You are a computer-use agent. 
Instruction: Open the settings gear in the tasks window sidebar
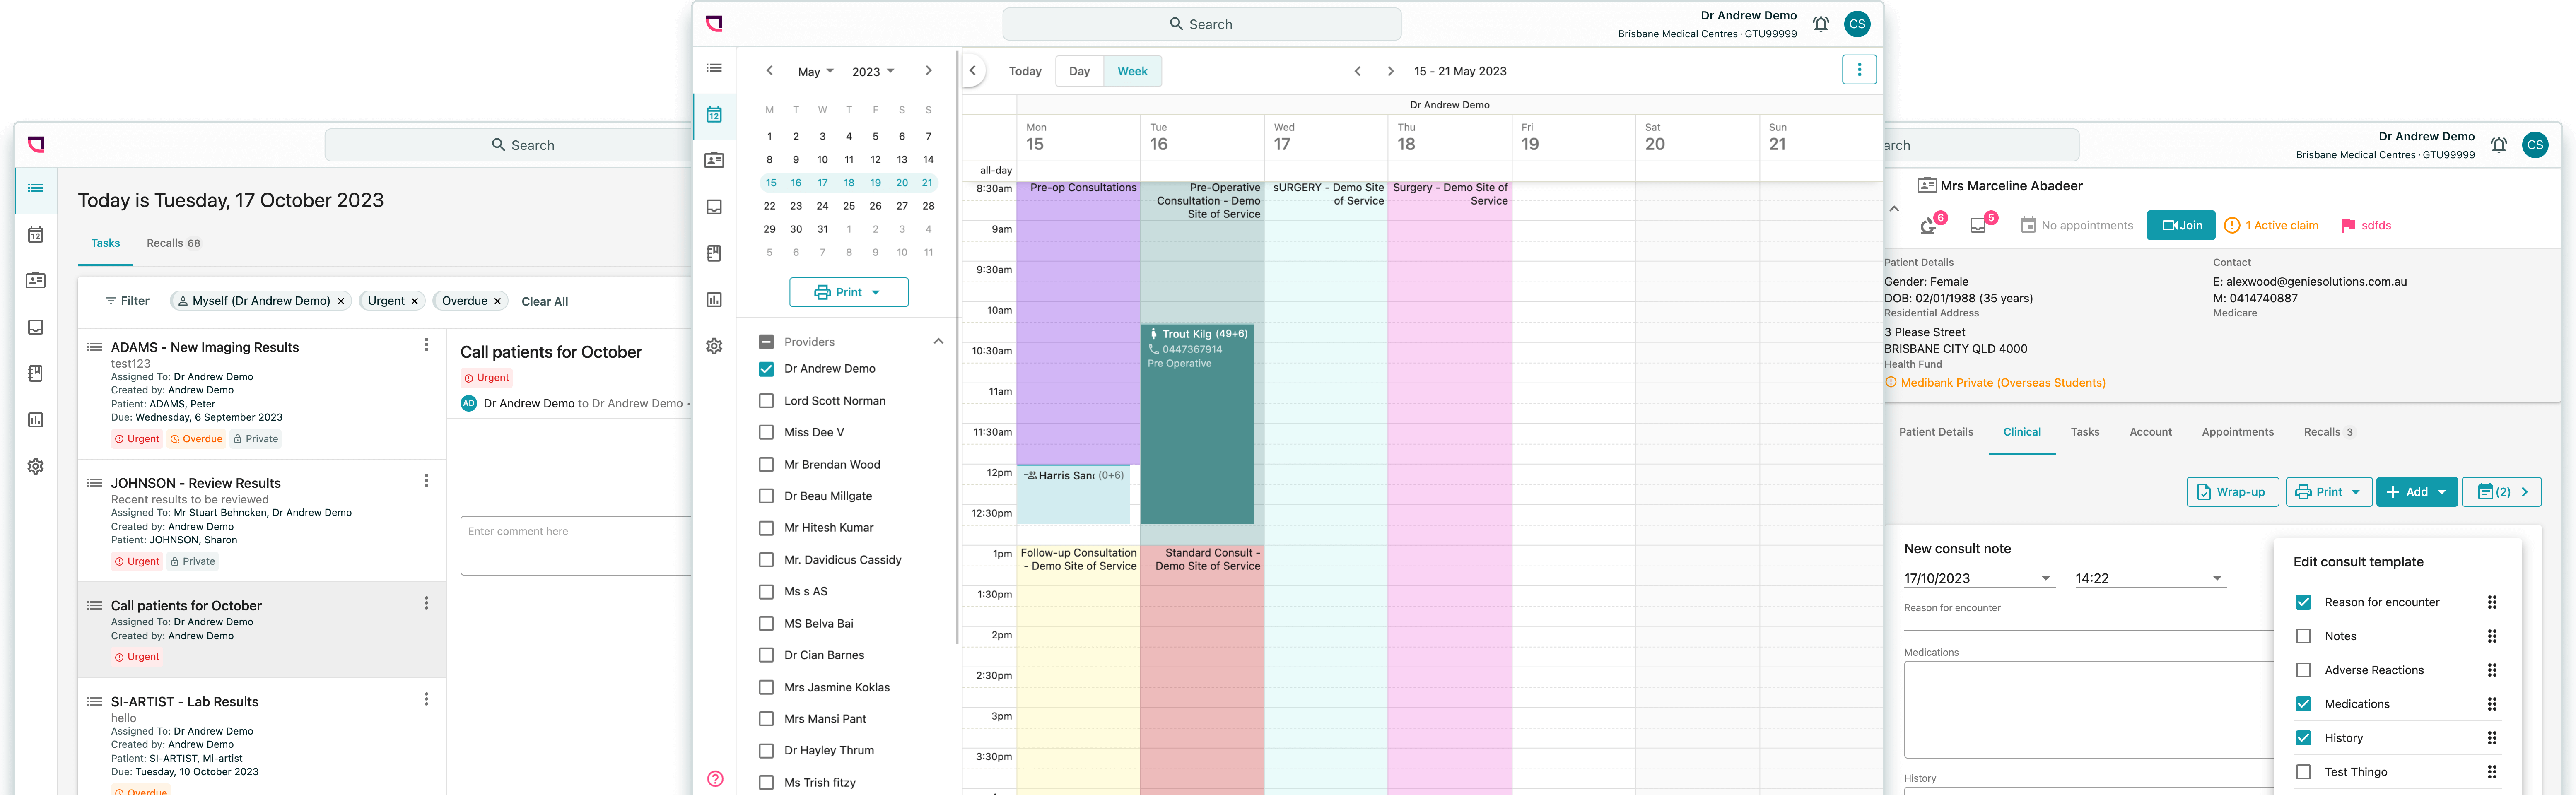tap(36, 466)
